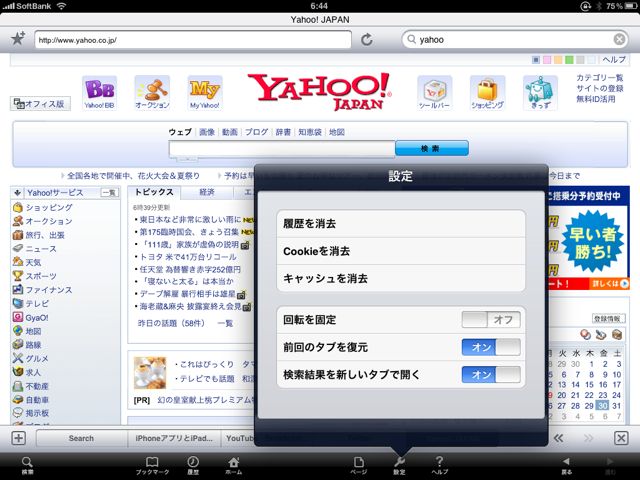This screenshot has width=640, height=480.
Task: Choose 地図 search category
Action: (x=337, y=132)
